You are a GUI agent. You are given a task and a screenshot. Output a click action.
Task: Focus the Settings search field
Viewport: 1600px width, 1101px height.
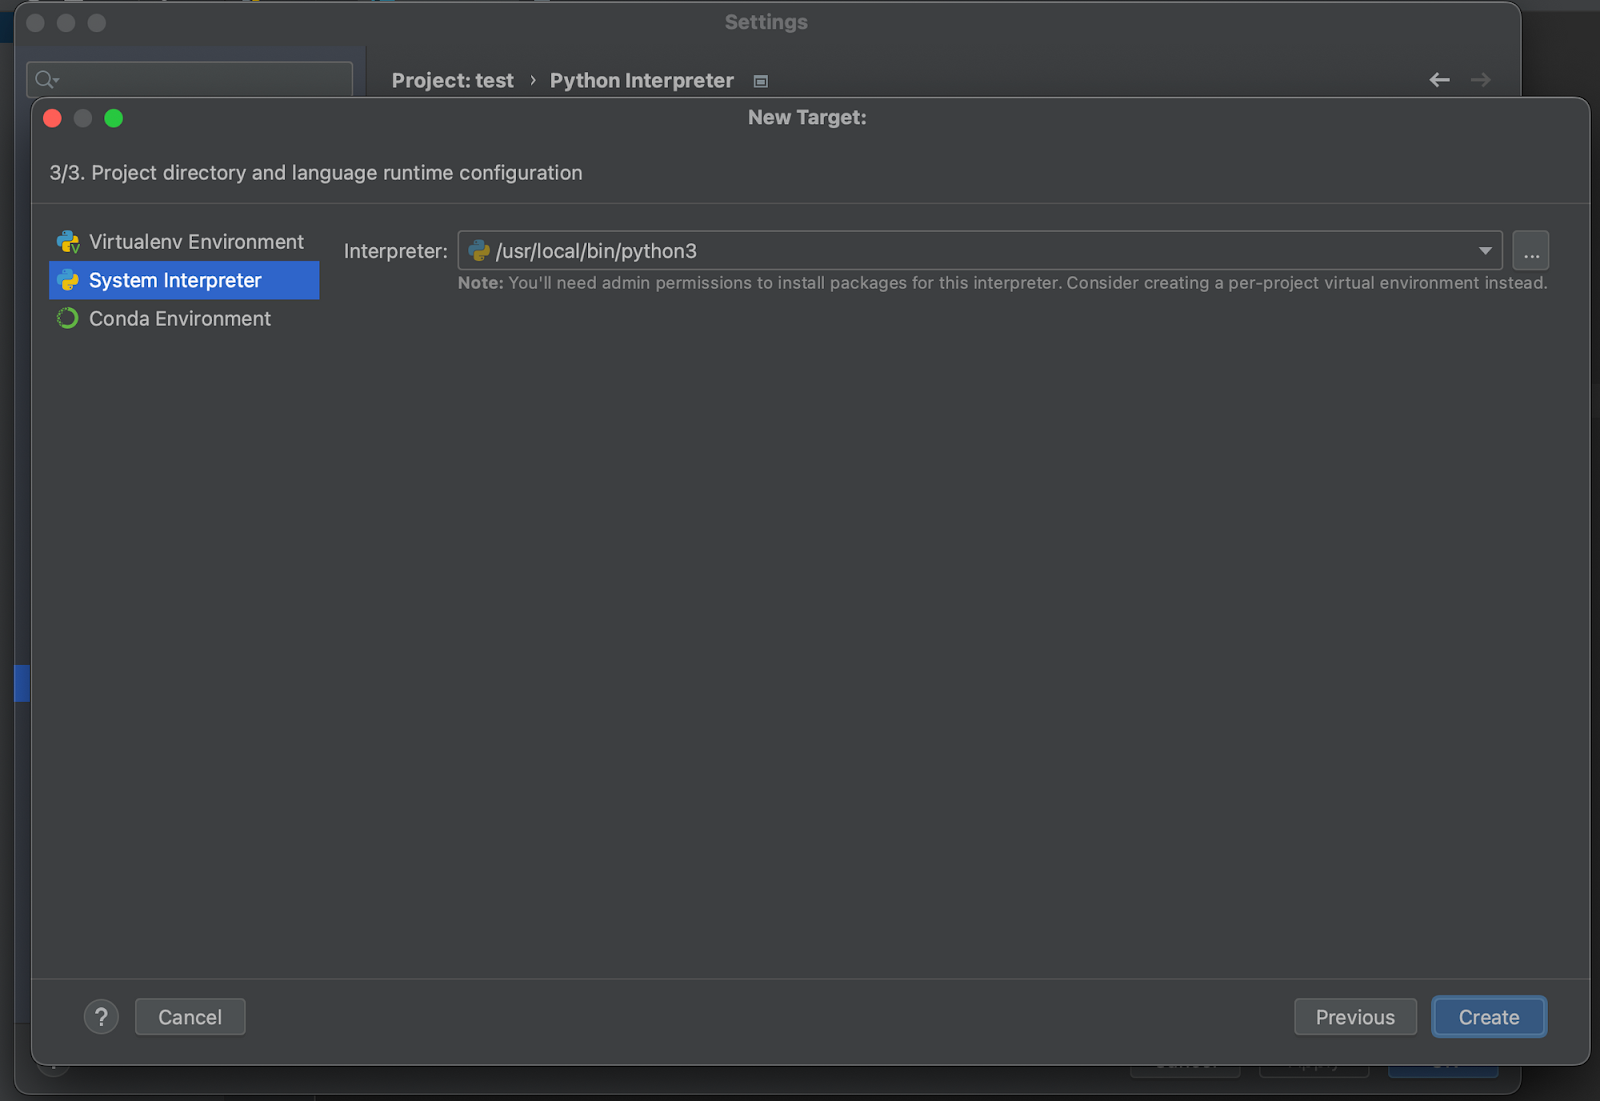[200, 79]
